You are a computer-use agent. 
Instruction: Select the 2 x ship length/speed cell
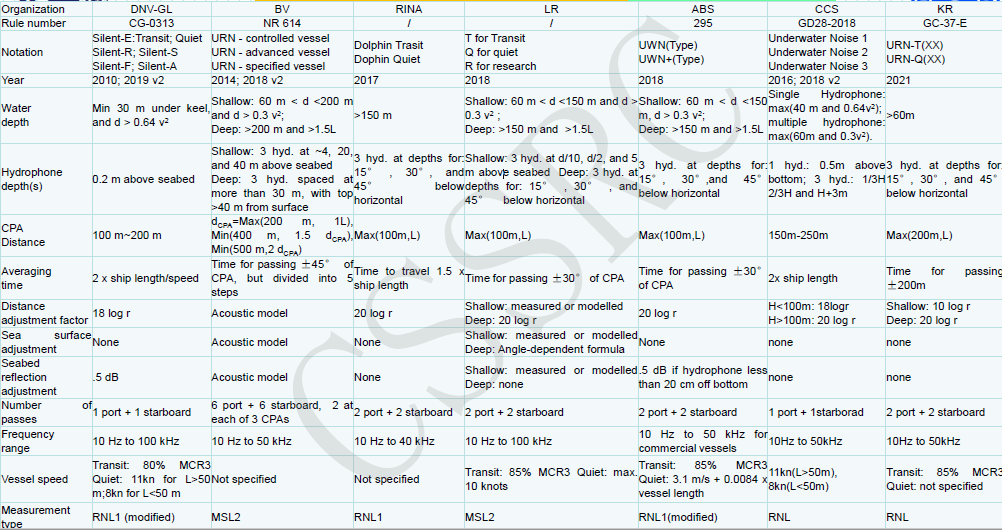point(151,278)
